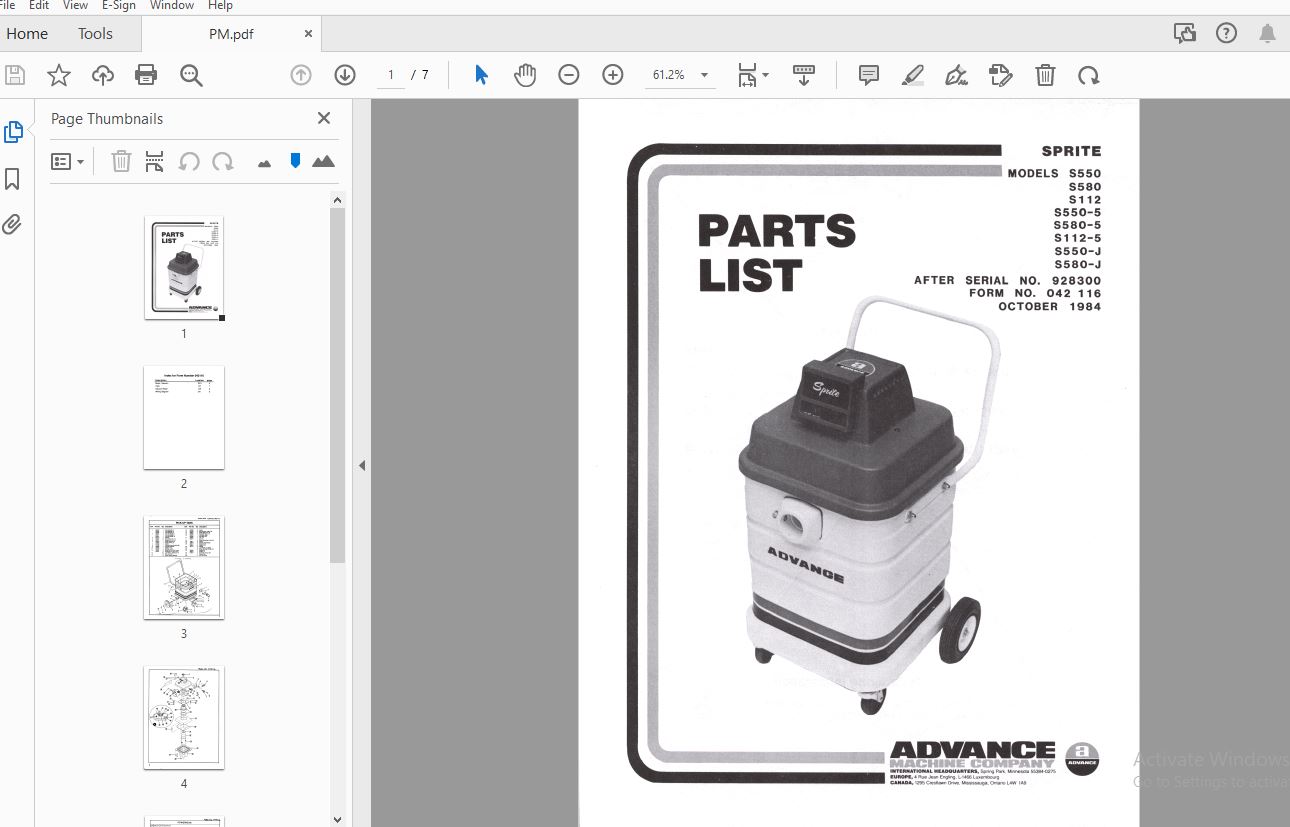Open the edit PDF stamp tool

click(1000, 75)
